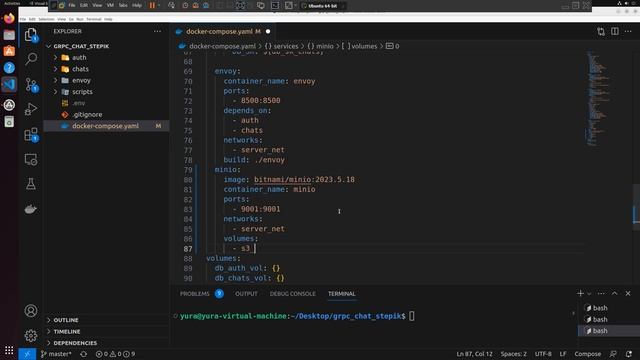Viewport: 640px width, 360px height.
Task: Open the Run and Debug view
Action: click(31, 109)
